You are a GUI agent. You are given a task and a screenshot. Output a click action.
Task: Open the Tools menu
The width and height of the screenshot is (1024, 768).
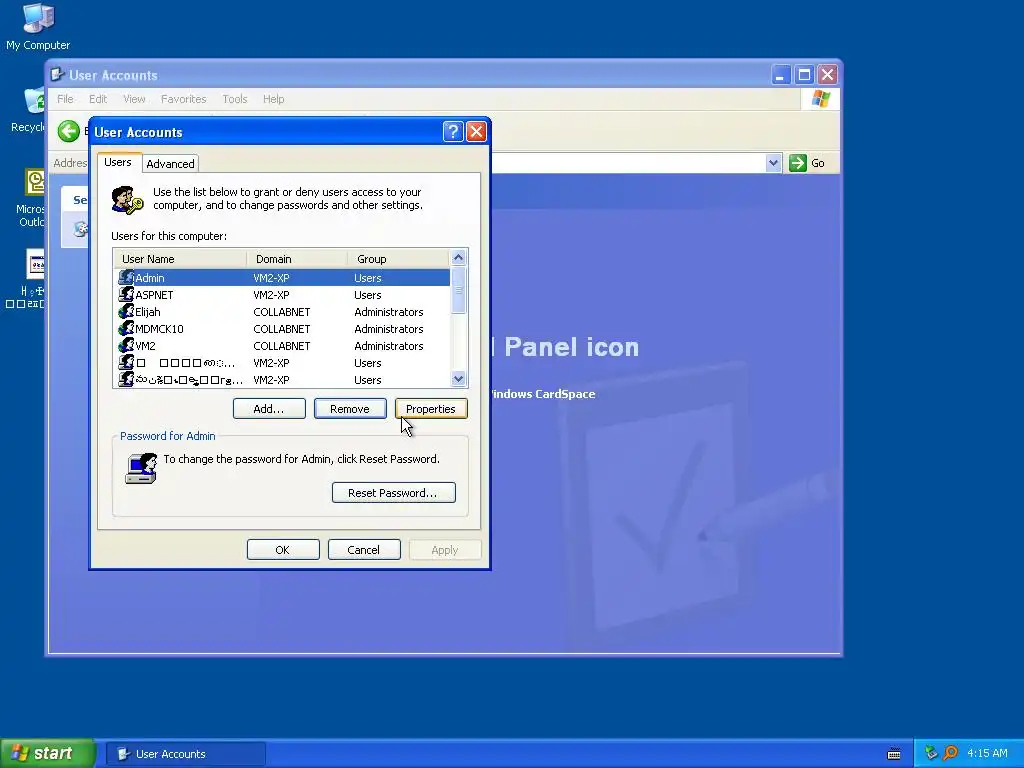click(234, 99)
